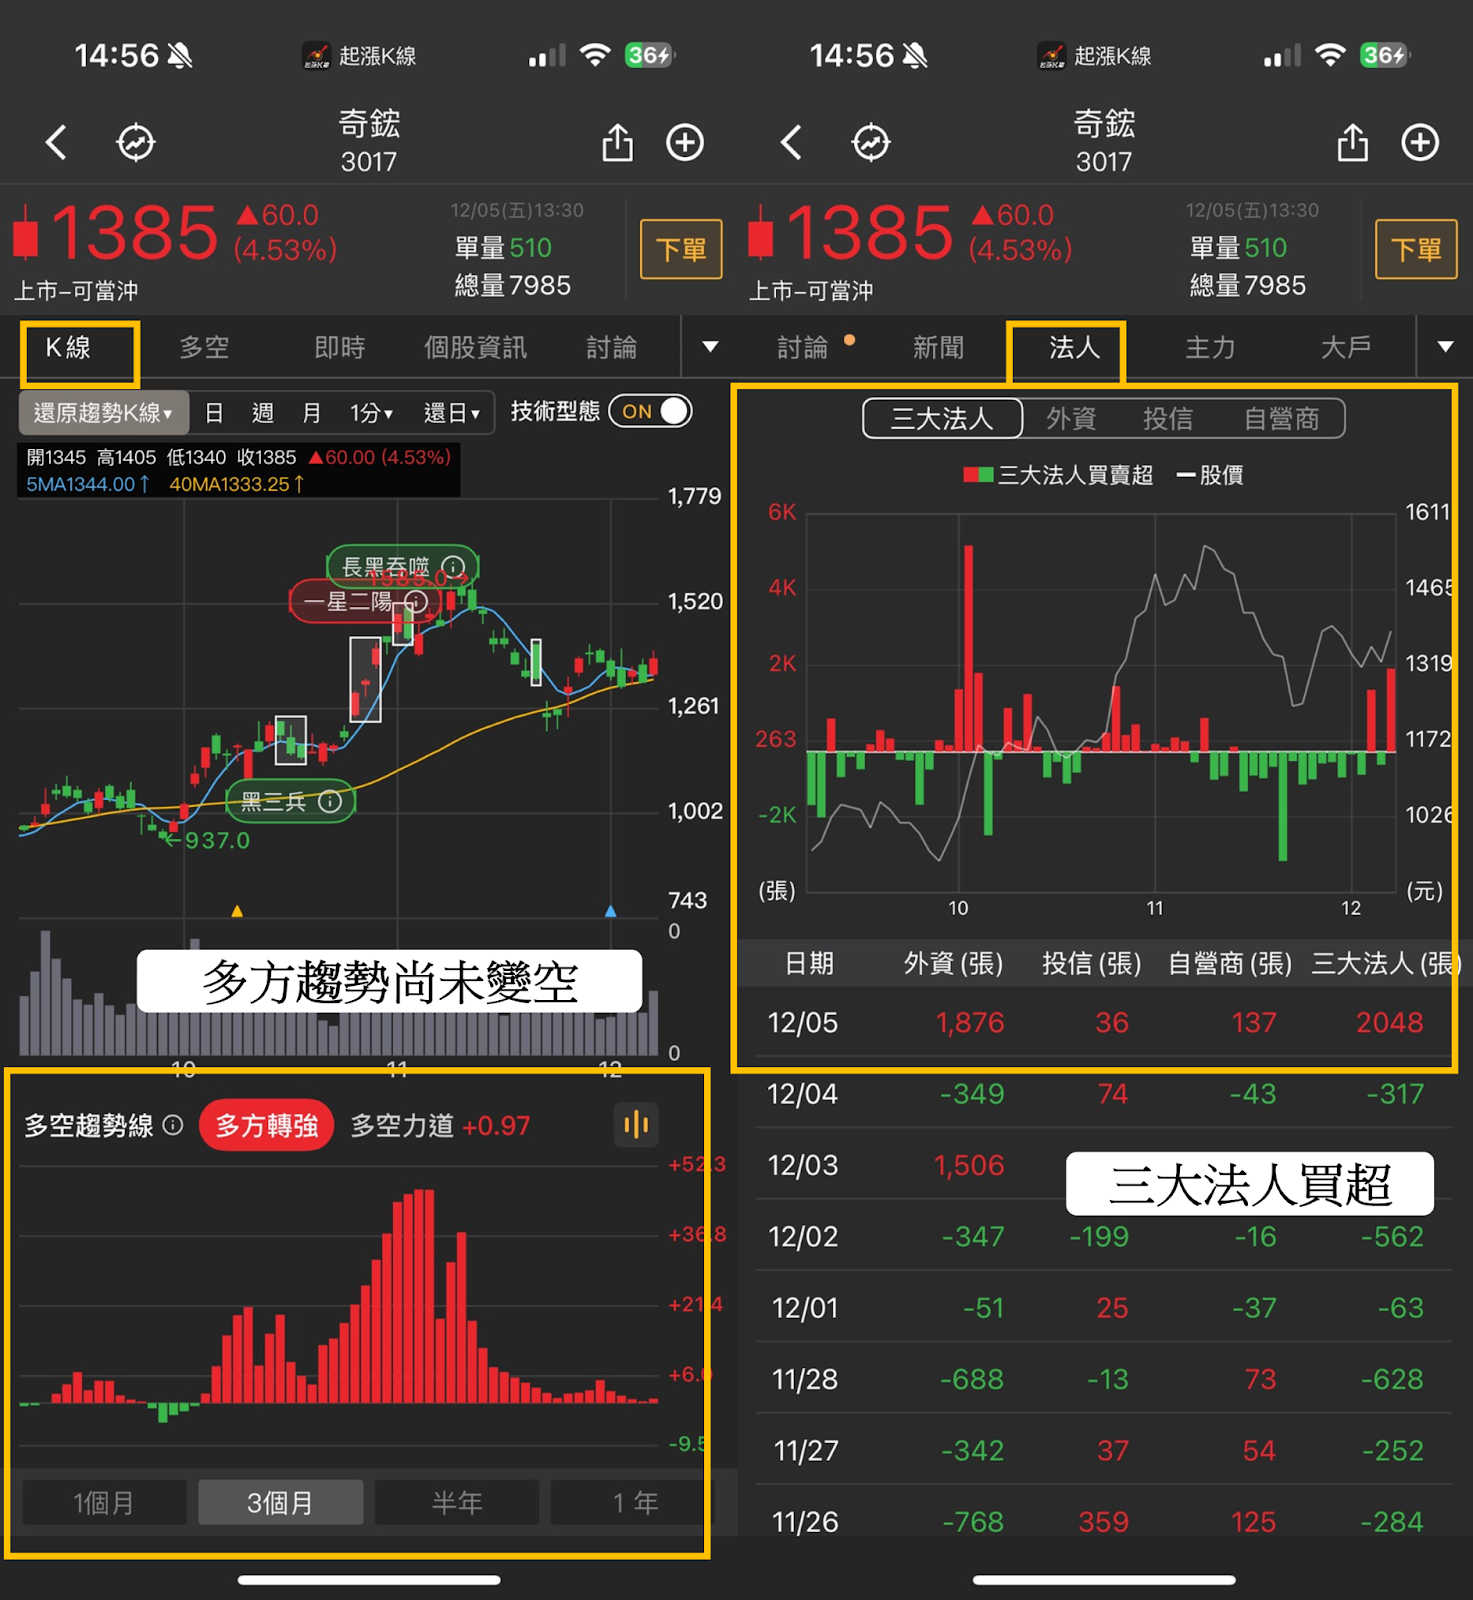Tap the back arrow on the right screen

[x=791, y=143]
